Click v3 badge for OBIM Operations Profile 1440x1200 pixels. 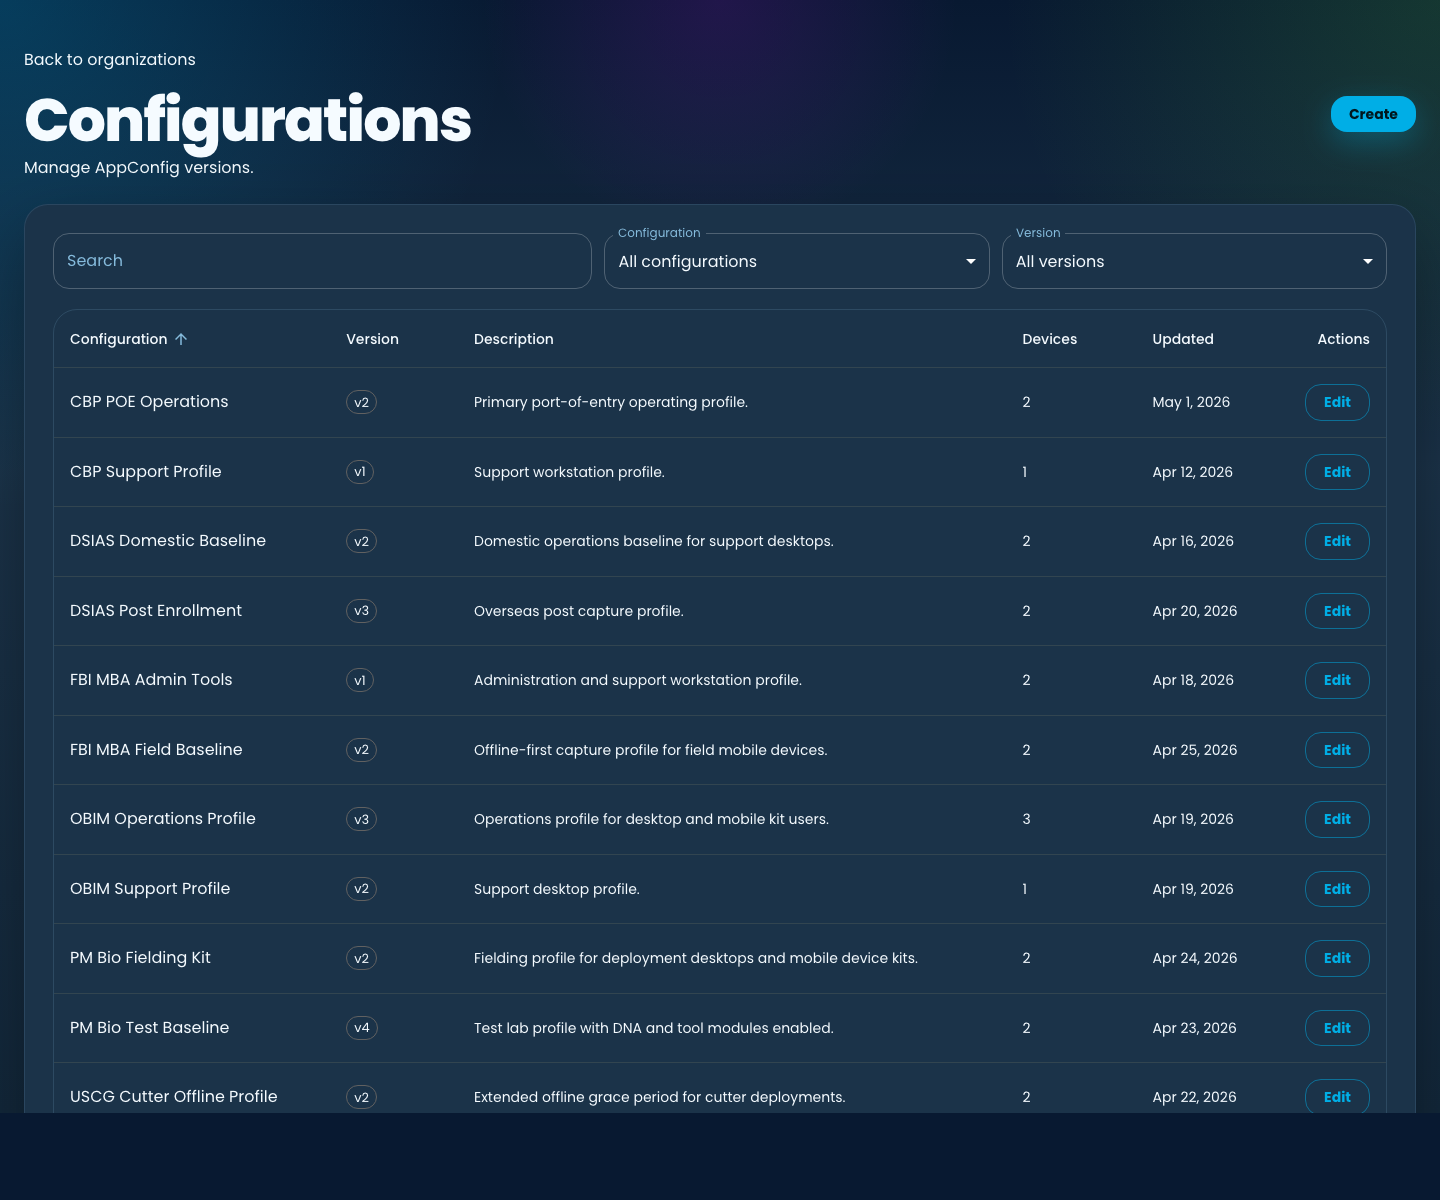click(361, 819)
